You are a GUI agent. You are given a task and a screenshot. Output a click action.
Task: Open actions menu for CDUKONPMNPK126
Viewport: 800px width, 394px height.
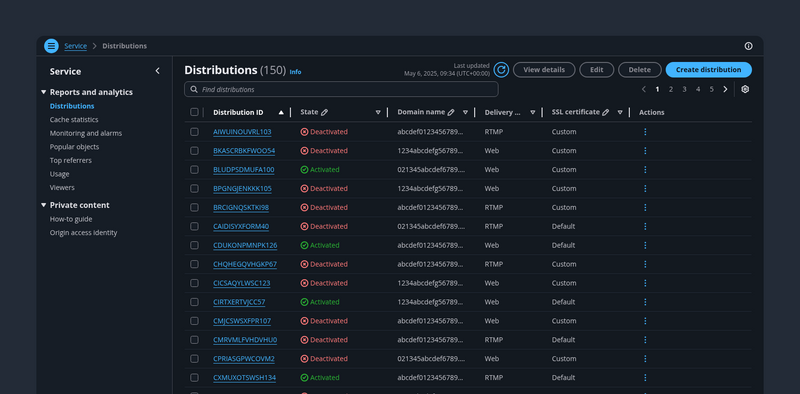645,245
